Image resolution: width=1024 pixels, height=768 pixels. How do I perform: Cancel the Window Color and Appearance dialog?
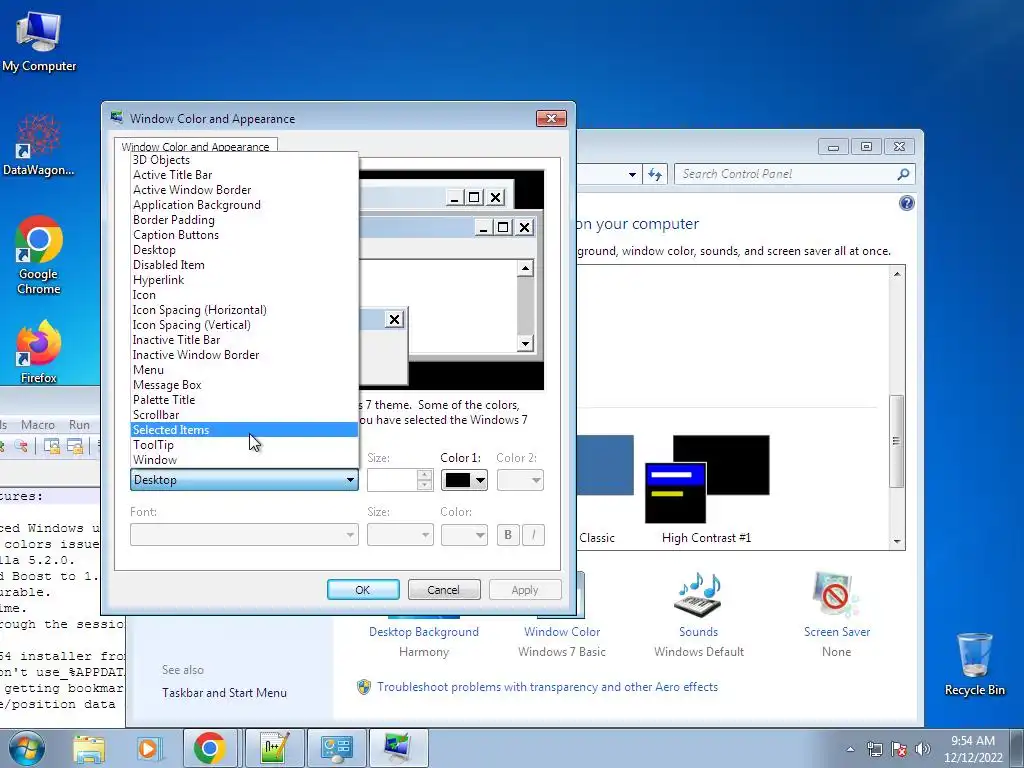pyautogui.click(x=443, y=590)
